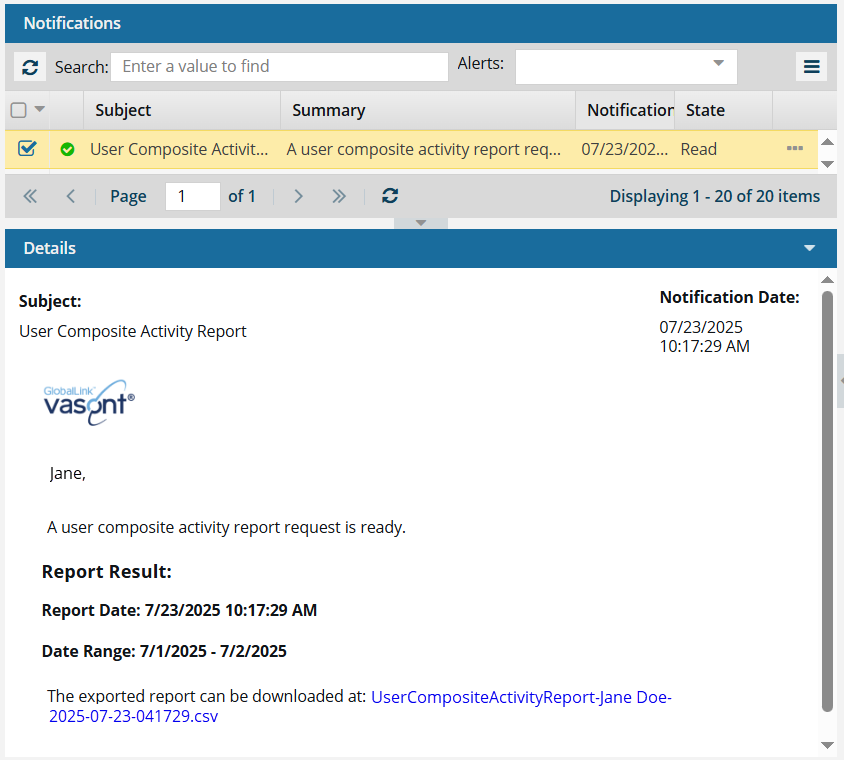Click the Details panel vertical scrollbar

click(x=827, y=500)
